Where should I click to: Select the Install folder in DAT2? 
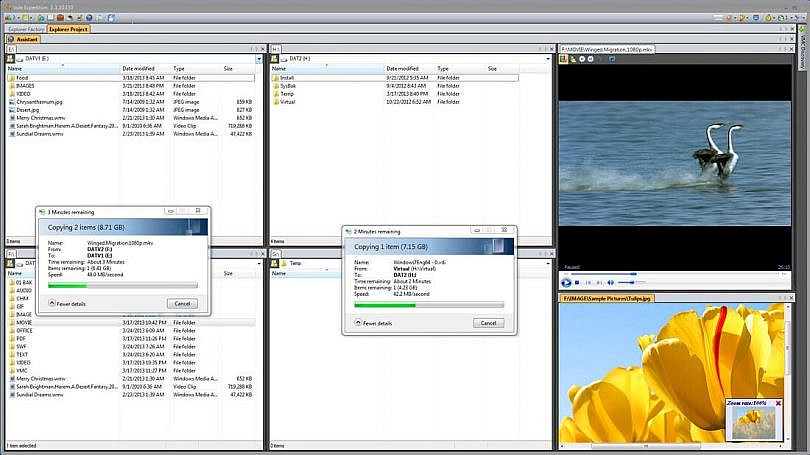[x=395, y=78]
